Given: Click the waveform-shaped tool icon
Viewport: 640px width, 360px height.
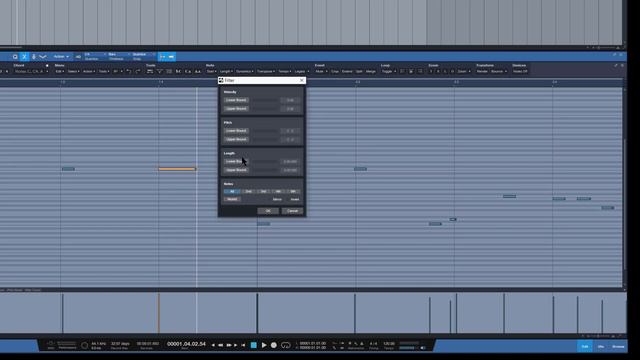Looking at the screenshot, I should (x=42, y=57).
